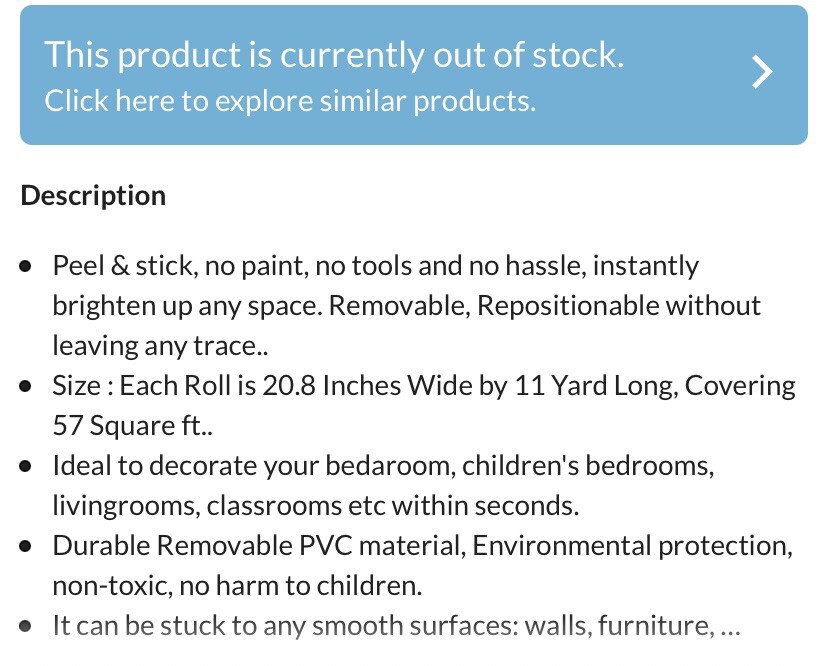Click the 'Peel & stick, no paint' line
828x666 pixels.
(x=375, y=266)
